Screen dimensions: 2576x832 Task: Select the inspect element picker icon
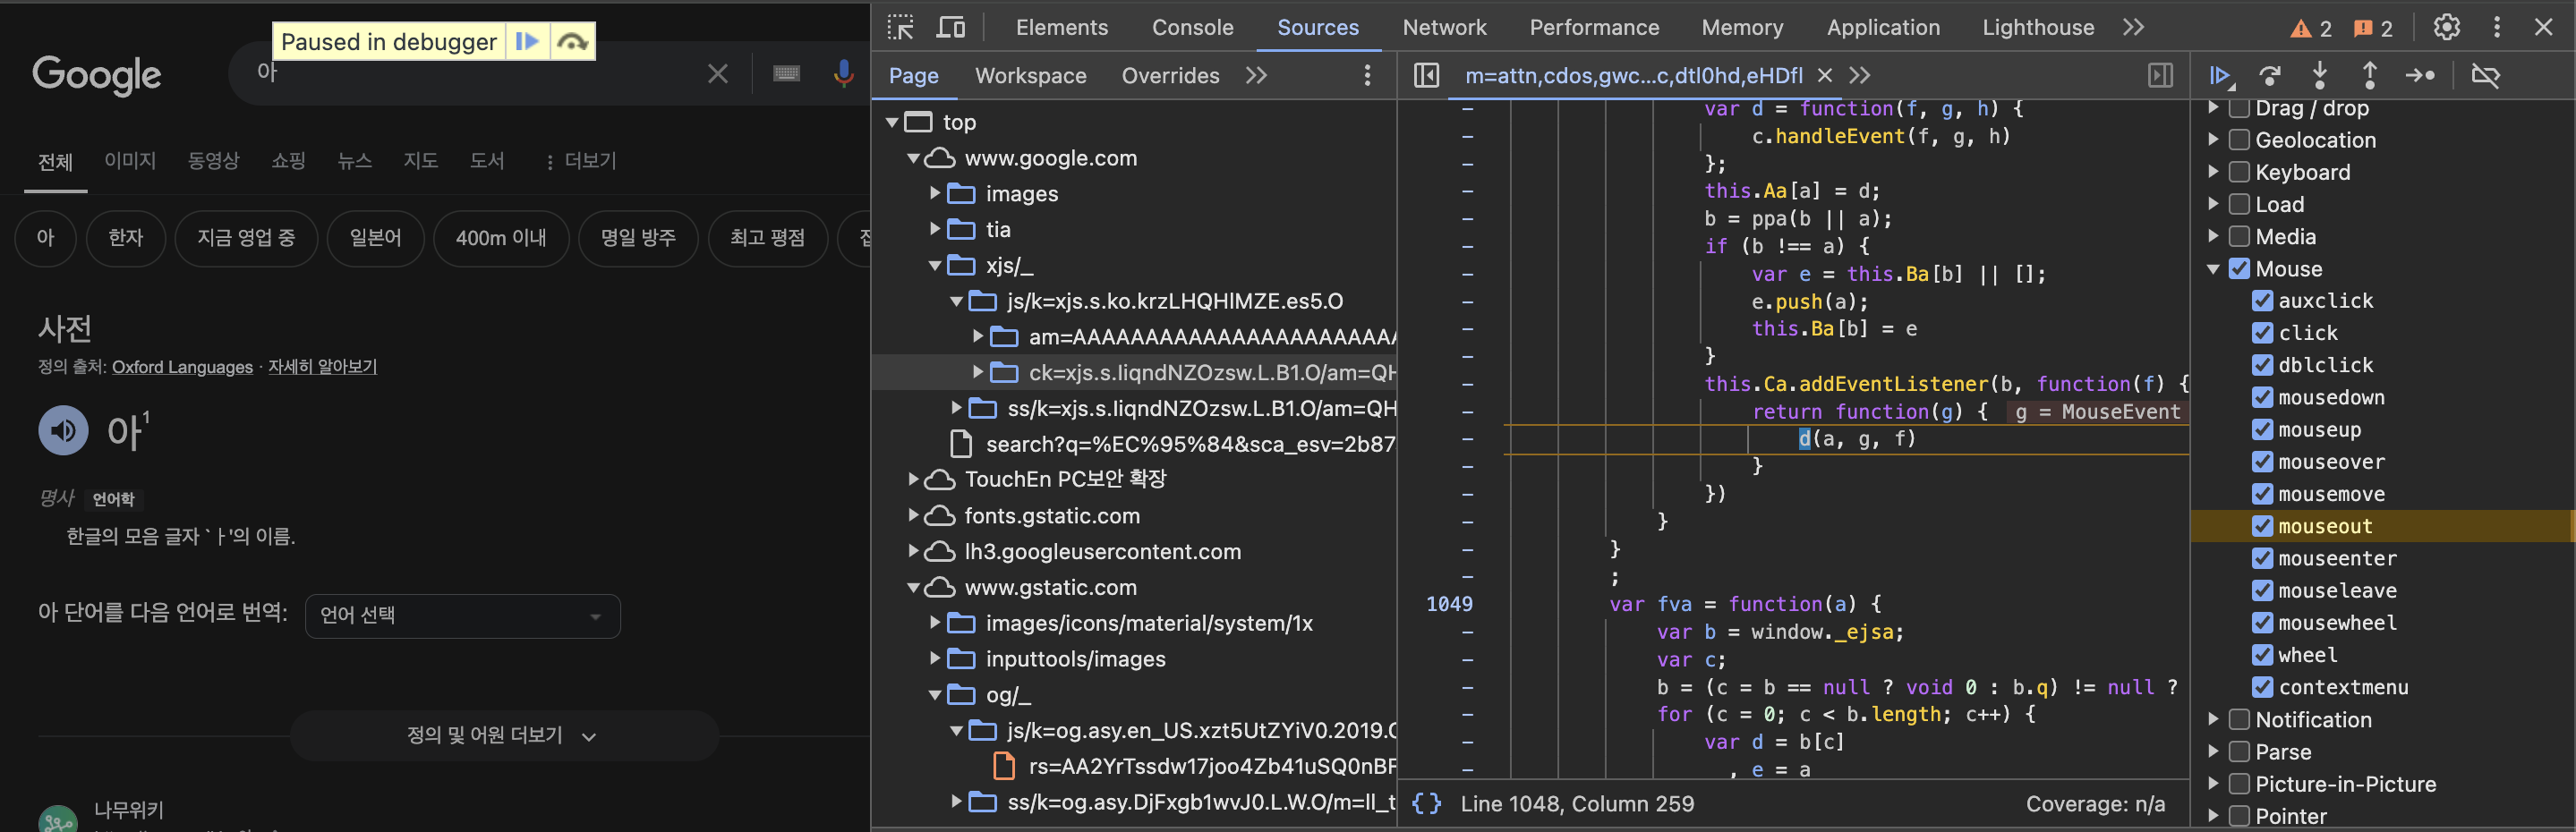[x=900, y=27]
